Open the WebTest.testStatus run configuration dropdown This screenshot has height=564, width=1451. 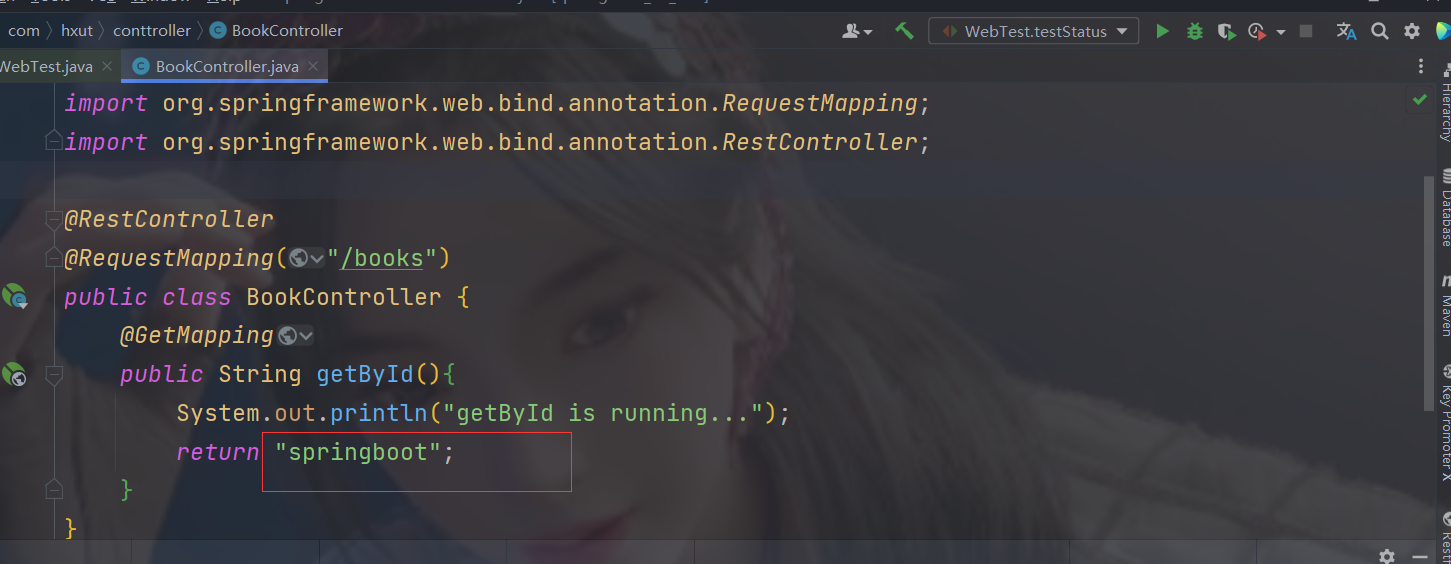(x=1034, y=31)
